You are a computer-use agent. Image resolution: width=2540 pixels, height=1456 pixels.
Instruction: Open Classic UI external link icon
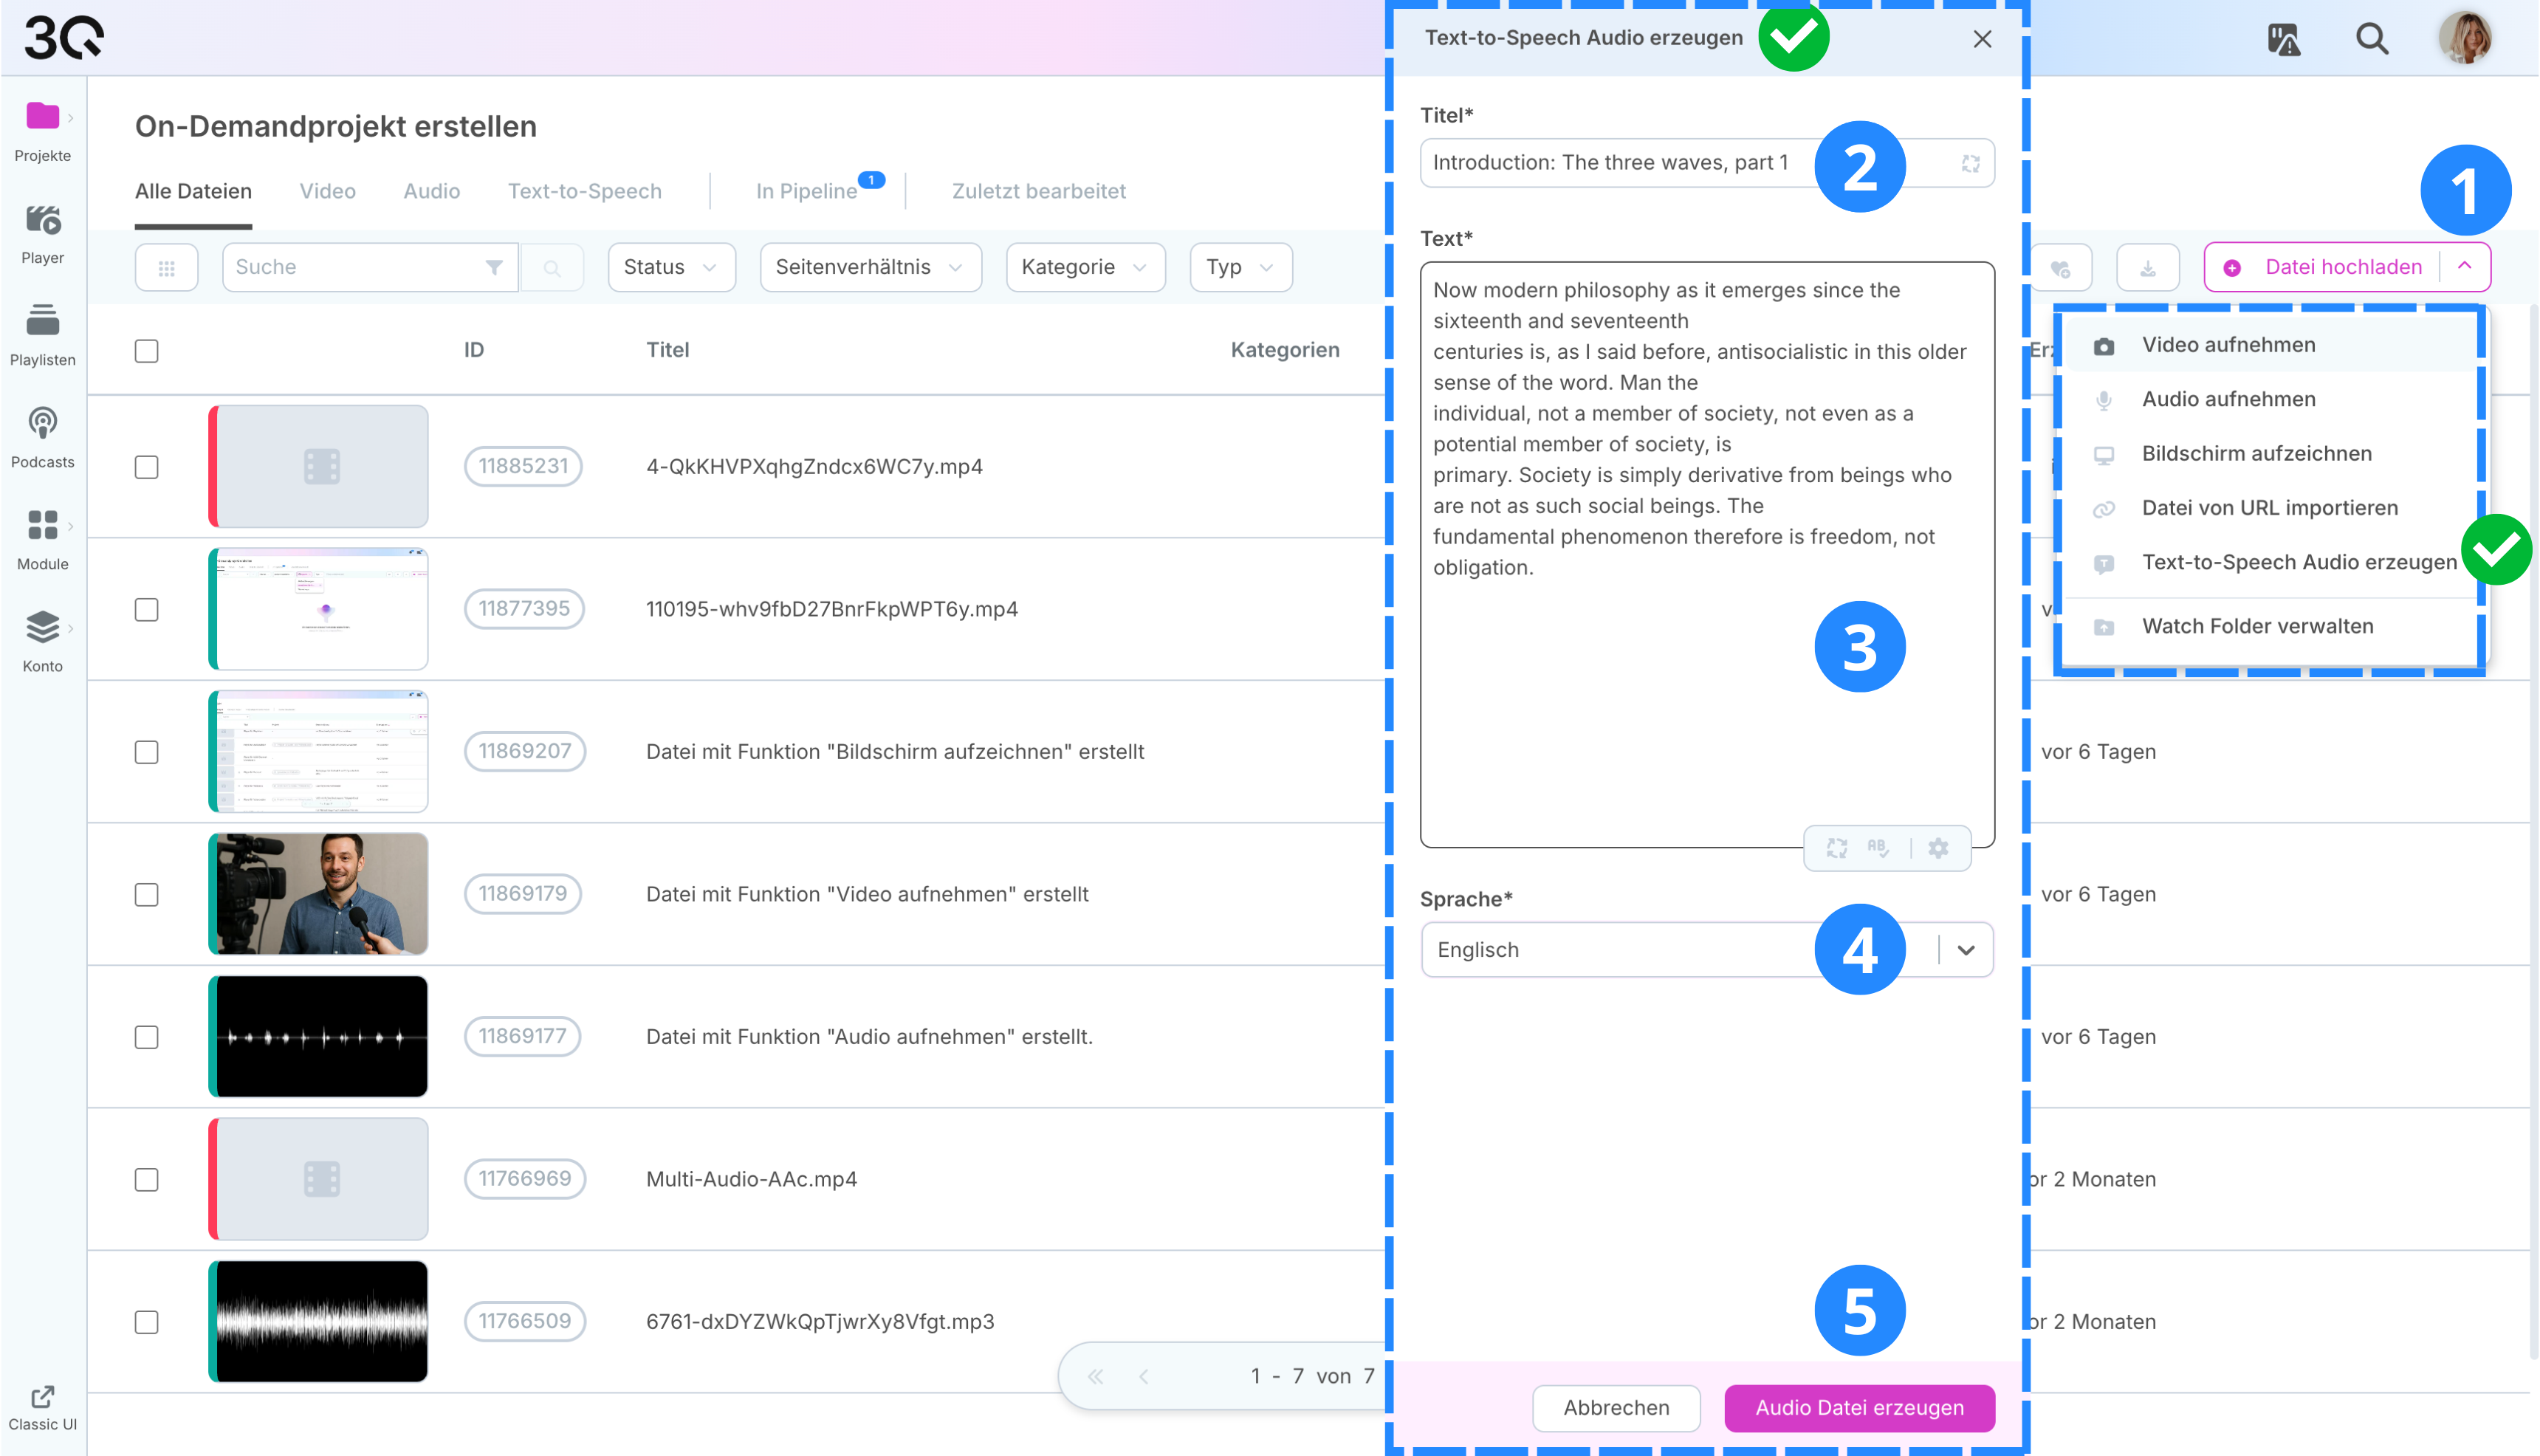click(x=42, y=1396)
